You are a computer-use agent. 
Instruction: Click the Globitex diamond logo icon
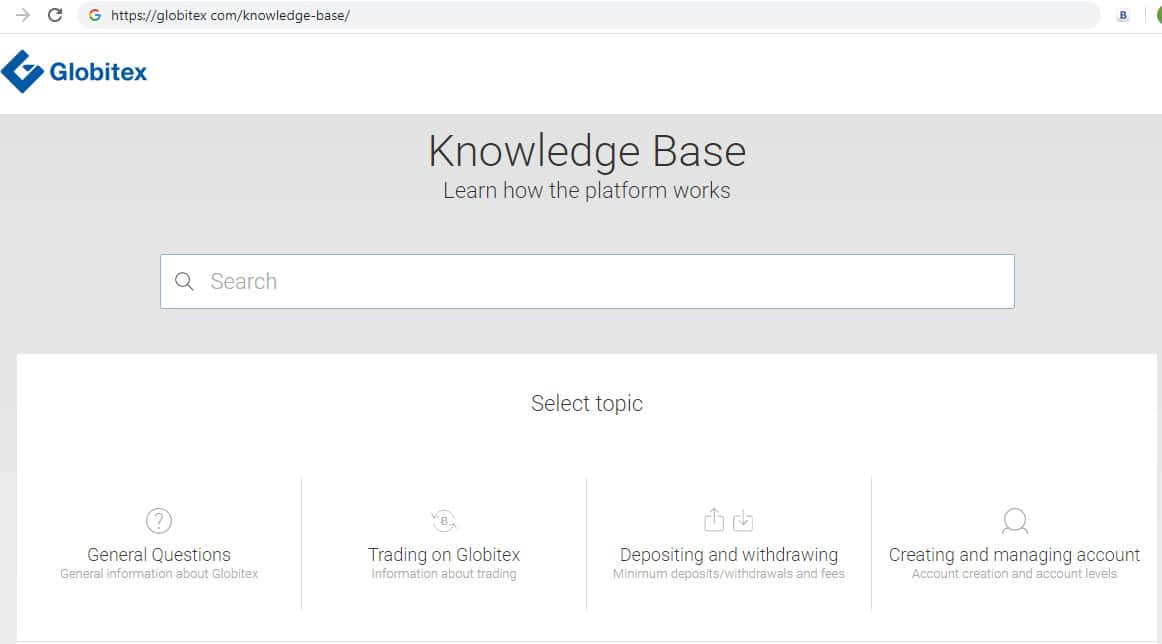pyautogui.click(x=22, y=72)
